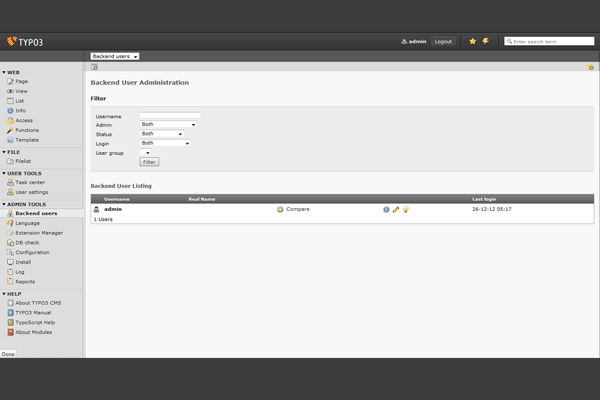This screenshot has width=600, height=400.
Task: Open the DB check icon
Action: tap(10, 243)
